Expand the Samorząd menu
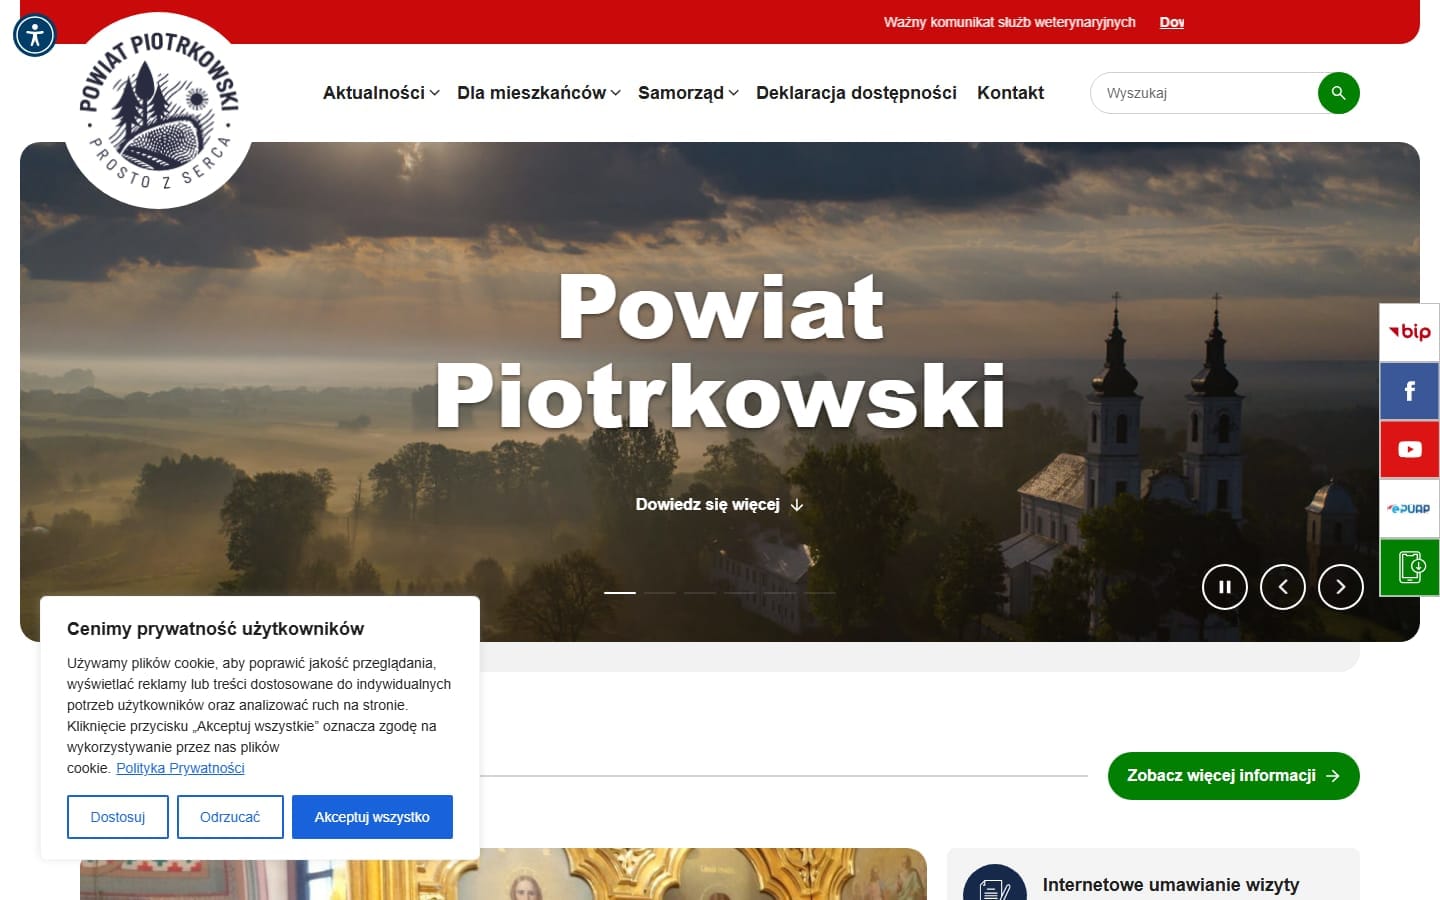The height and width of the screenshot is (900, 1440). pyautogui.click(x=688, y=93)
